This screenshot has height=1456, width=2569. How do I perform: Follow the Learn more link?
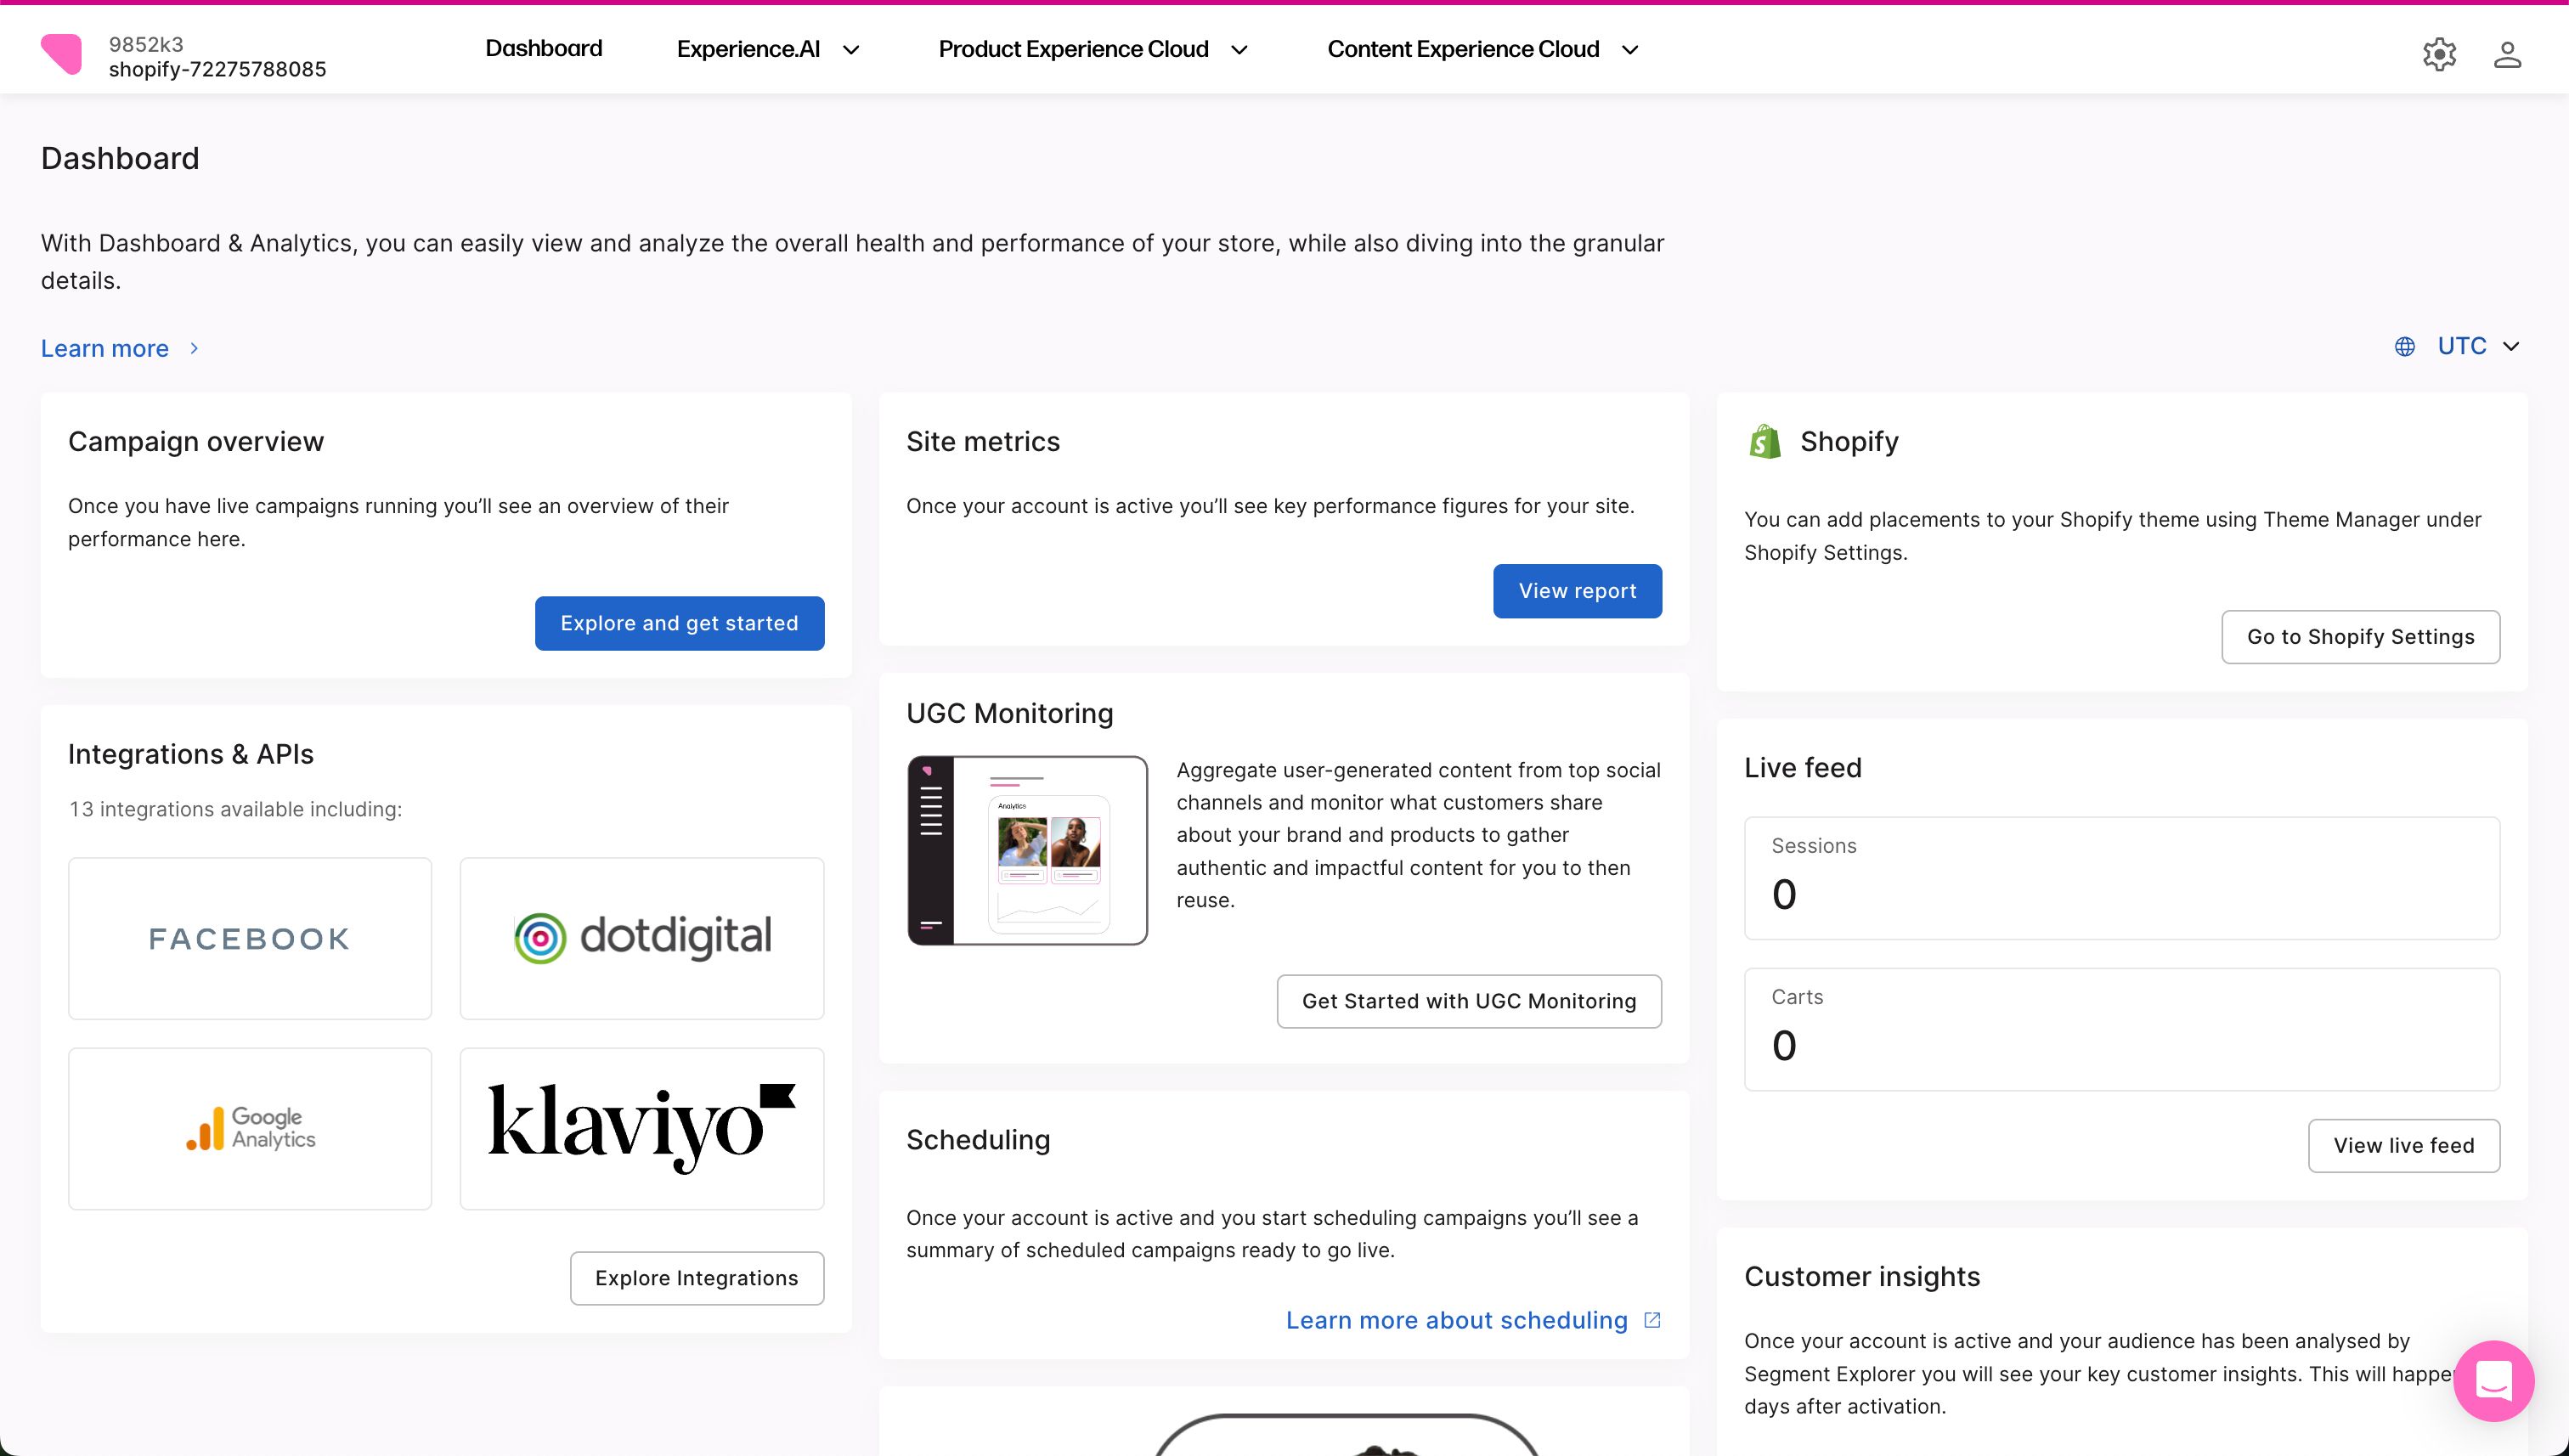(x=105, y=349)
